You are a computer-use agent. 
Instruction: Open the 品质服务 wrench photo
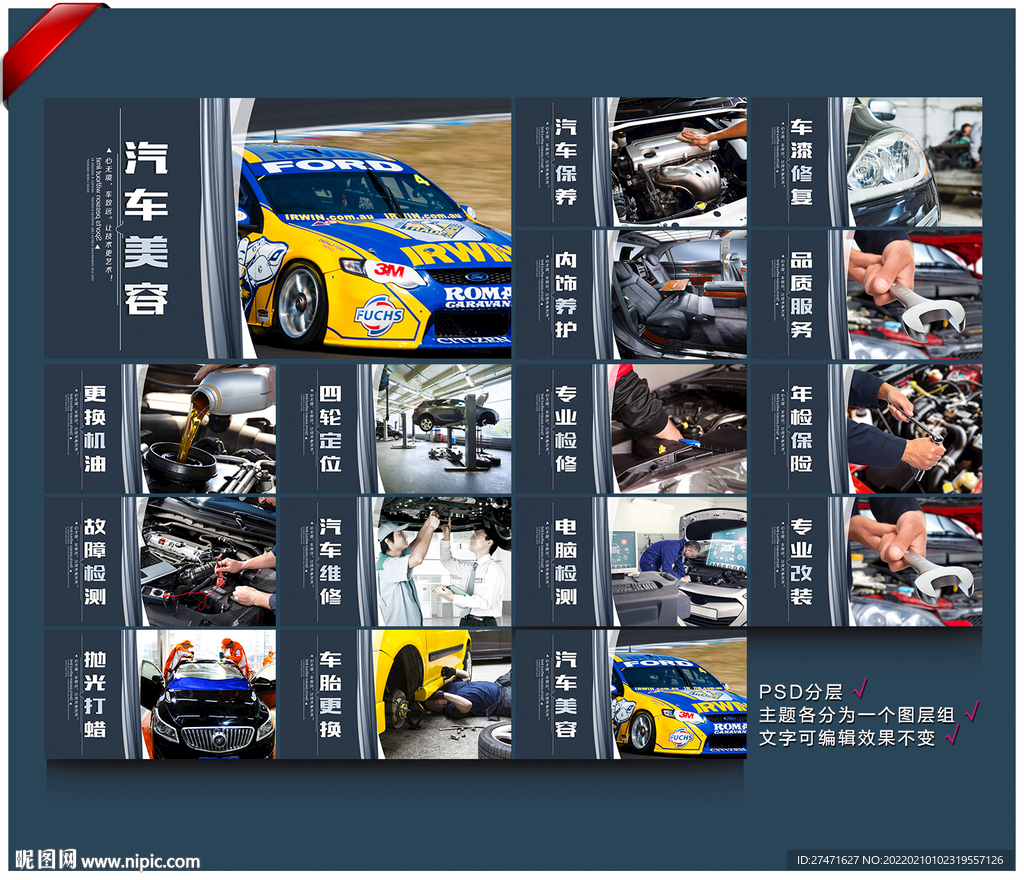(913, 294)
